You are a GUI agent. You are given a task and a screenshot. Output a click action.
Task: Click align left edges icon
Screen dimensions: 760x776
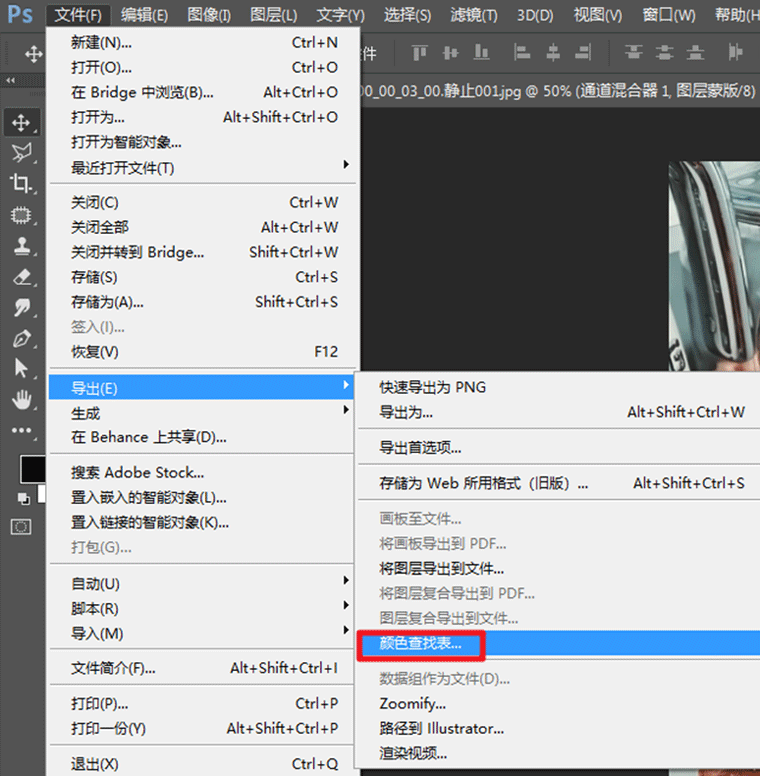522,52
